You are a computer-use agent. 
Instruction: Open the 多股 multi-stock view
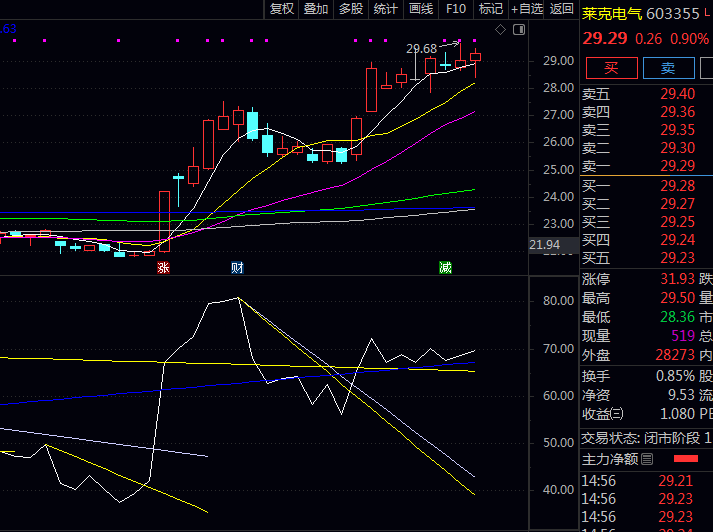(x=351, y=9)
